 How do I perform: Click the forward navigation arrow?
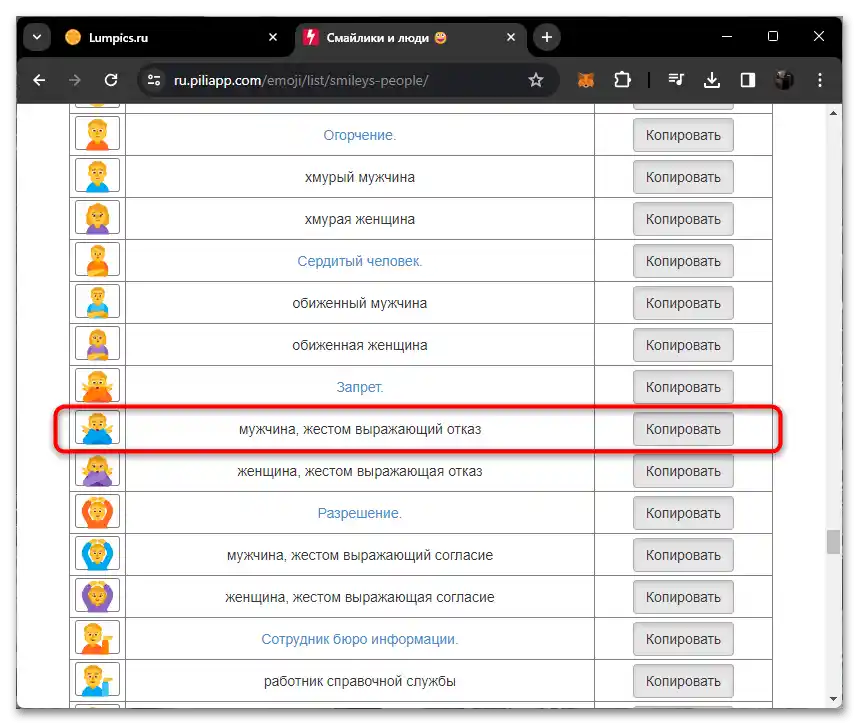(x=75, y=81)
